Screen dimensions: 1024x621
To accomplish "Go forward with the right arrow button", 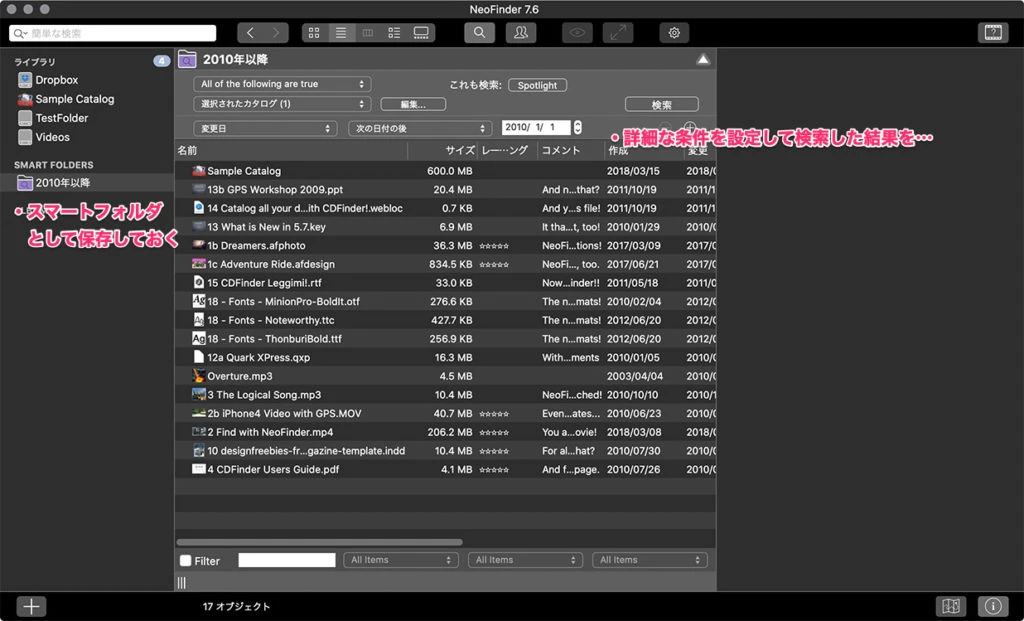I will tap(276, 33).
